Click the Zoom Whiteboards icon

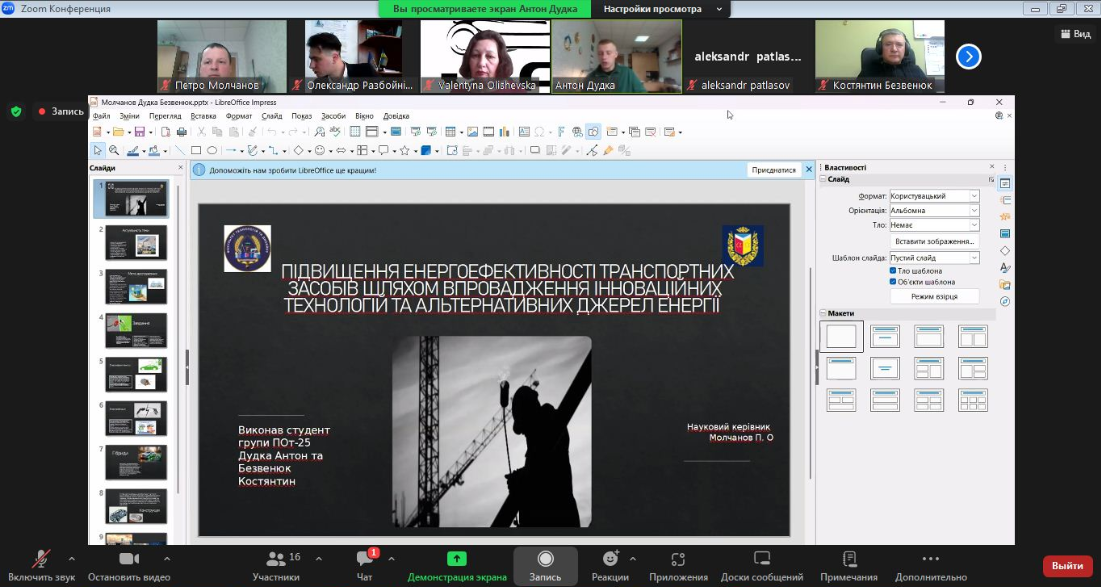763,559
